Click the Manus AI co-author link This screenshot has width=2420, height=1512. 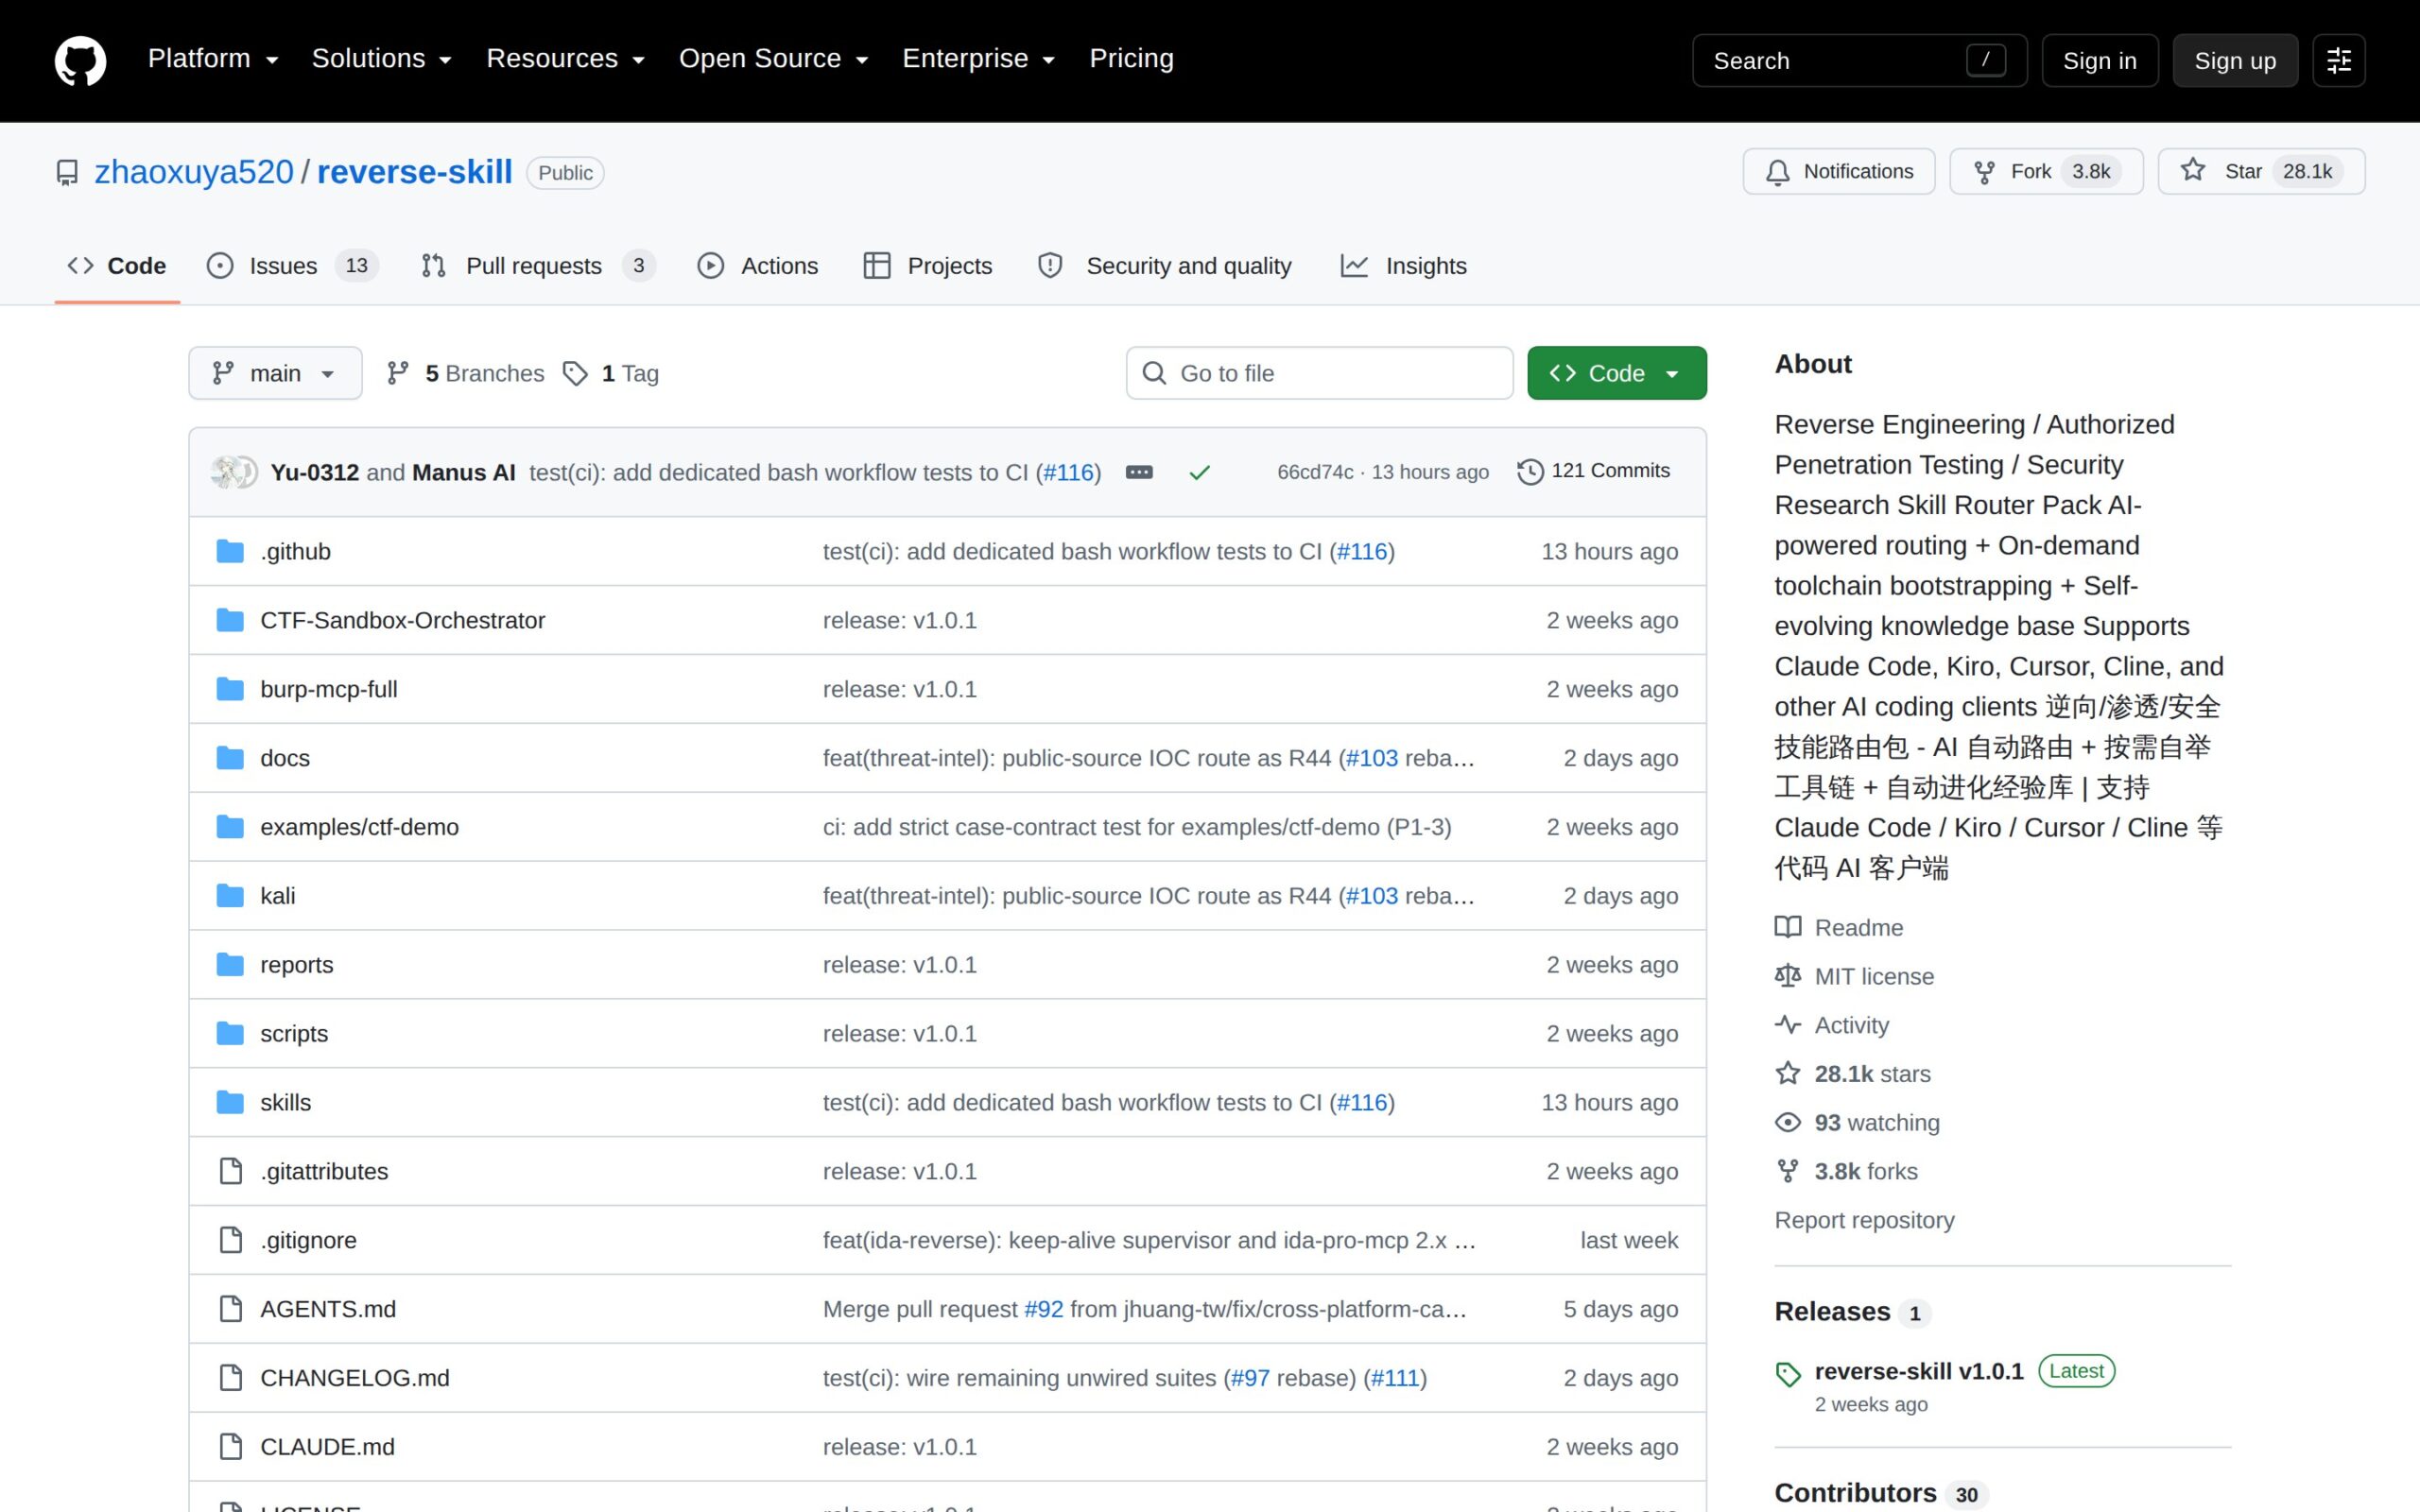(464, 472)
